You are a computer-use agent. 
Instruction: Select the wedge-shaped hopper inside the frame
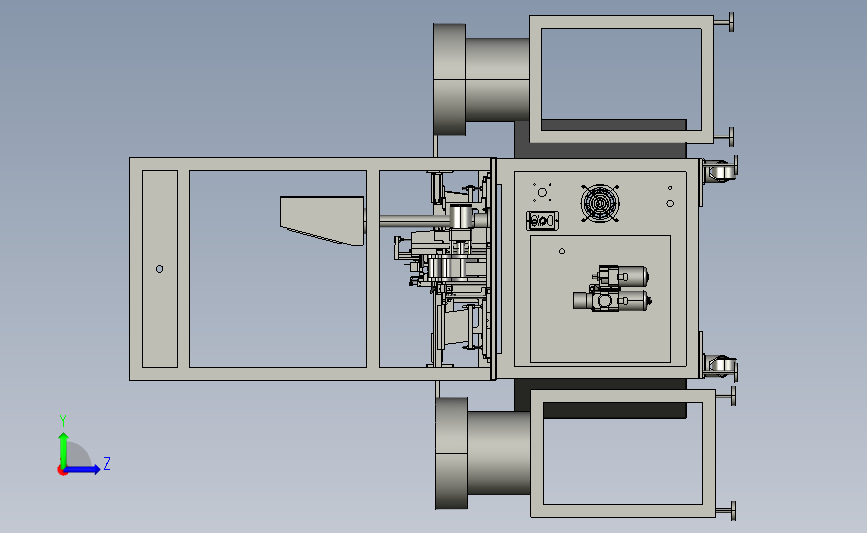point(322,221)
